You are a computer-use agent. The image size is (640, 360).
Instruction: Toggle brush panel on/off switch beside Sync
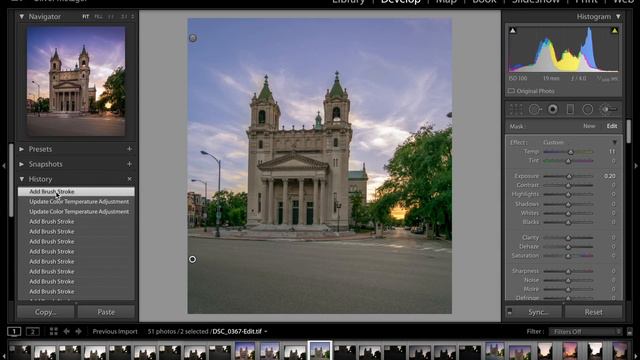(509, 312)
